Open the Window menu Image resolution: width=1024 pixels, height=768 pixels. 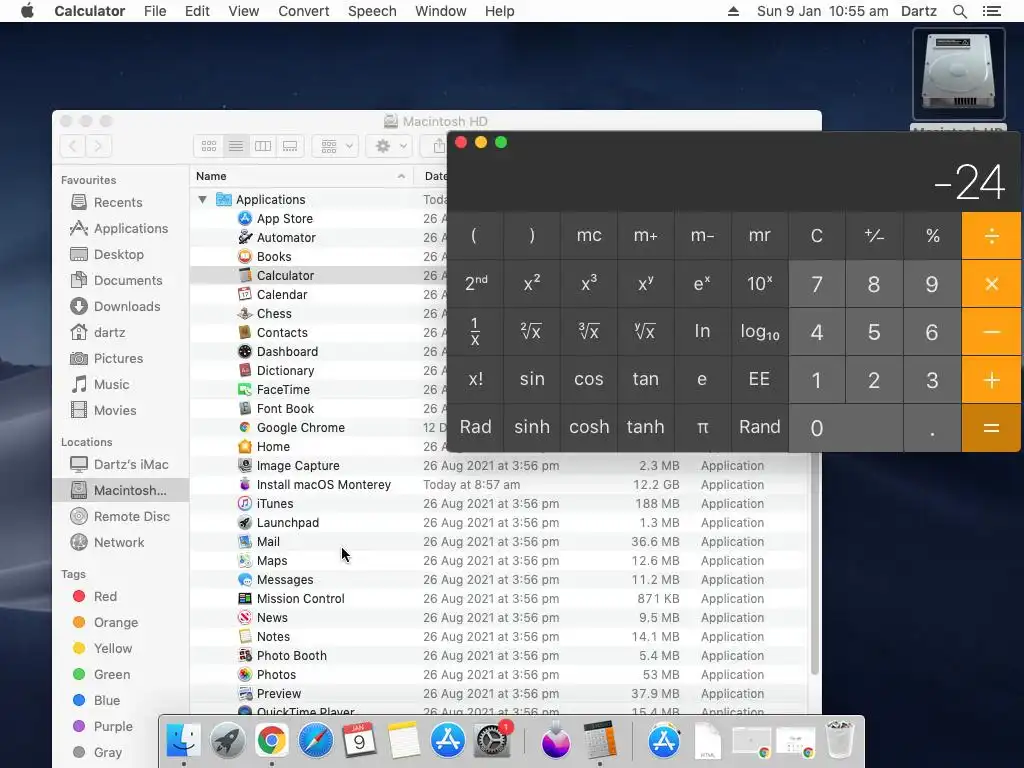coord(441,11)
